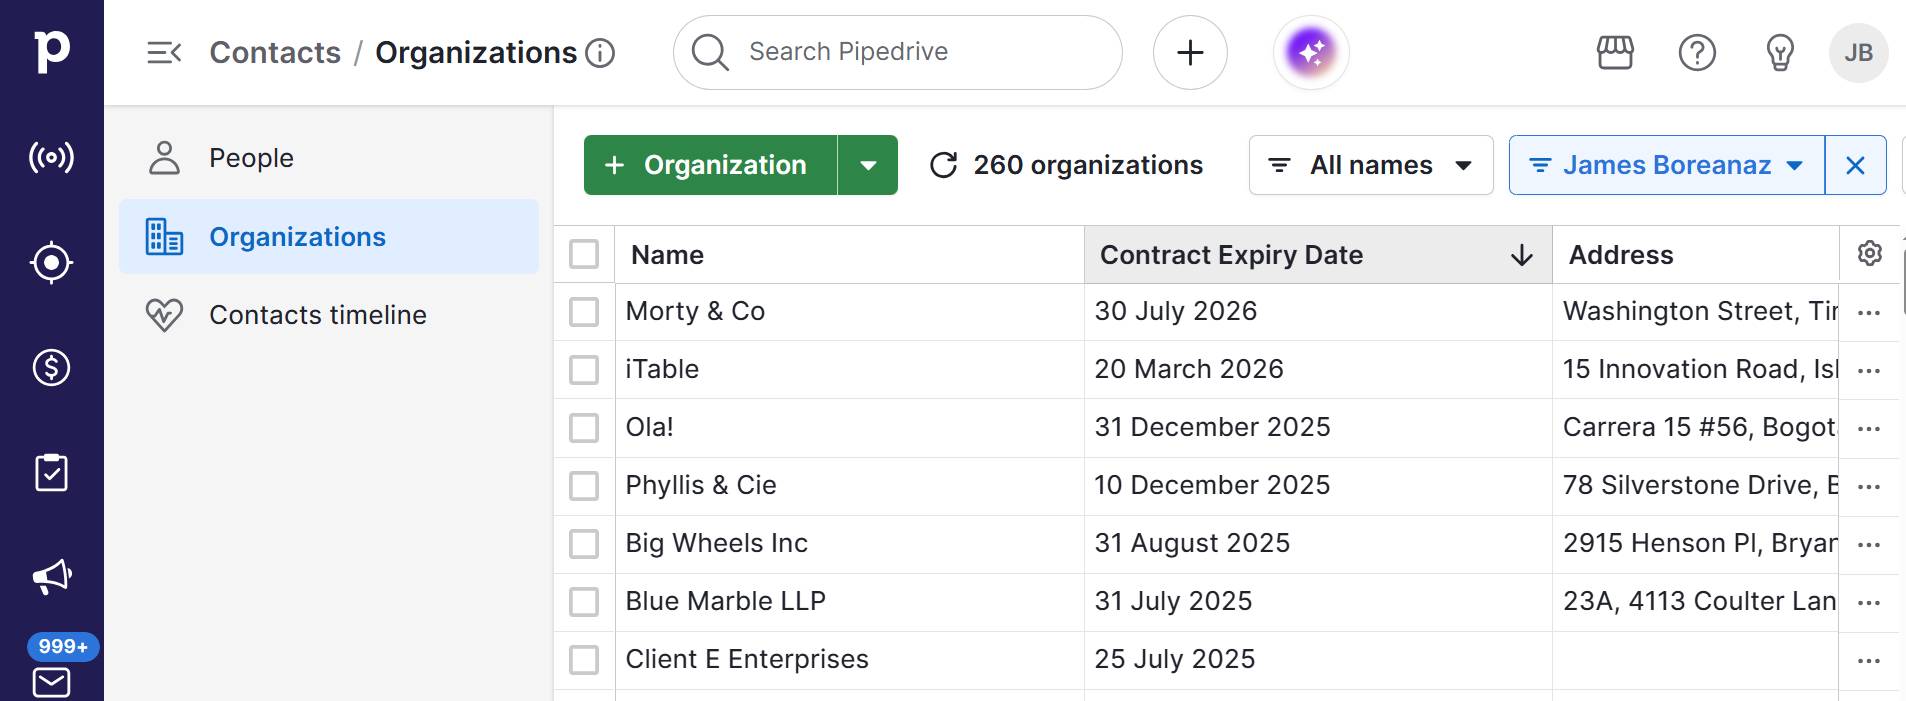The image size is (1906, 701).
Task: Open Activities clipboard check icon
Action: click(51, 473)
